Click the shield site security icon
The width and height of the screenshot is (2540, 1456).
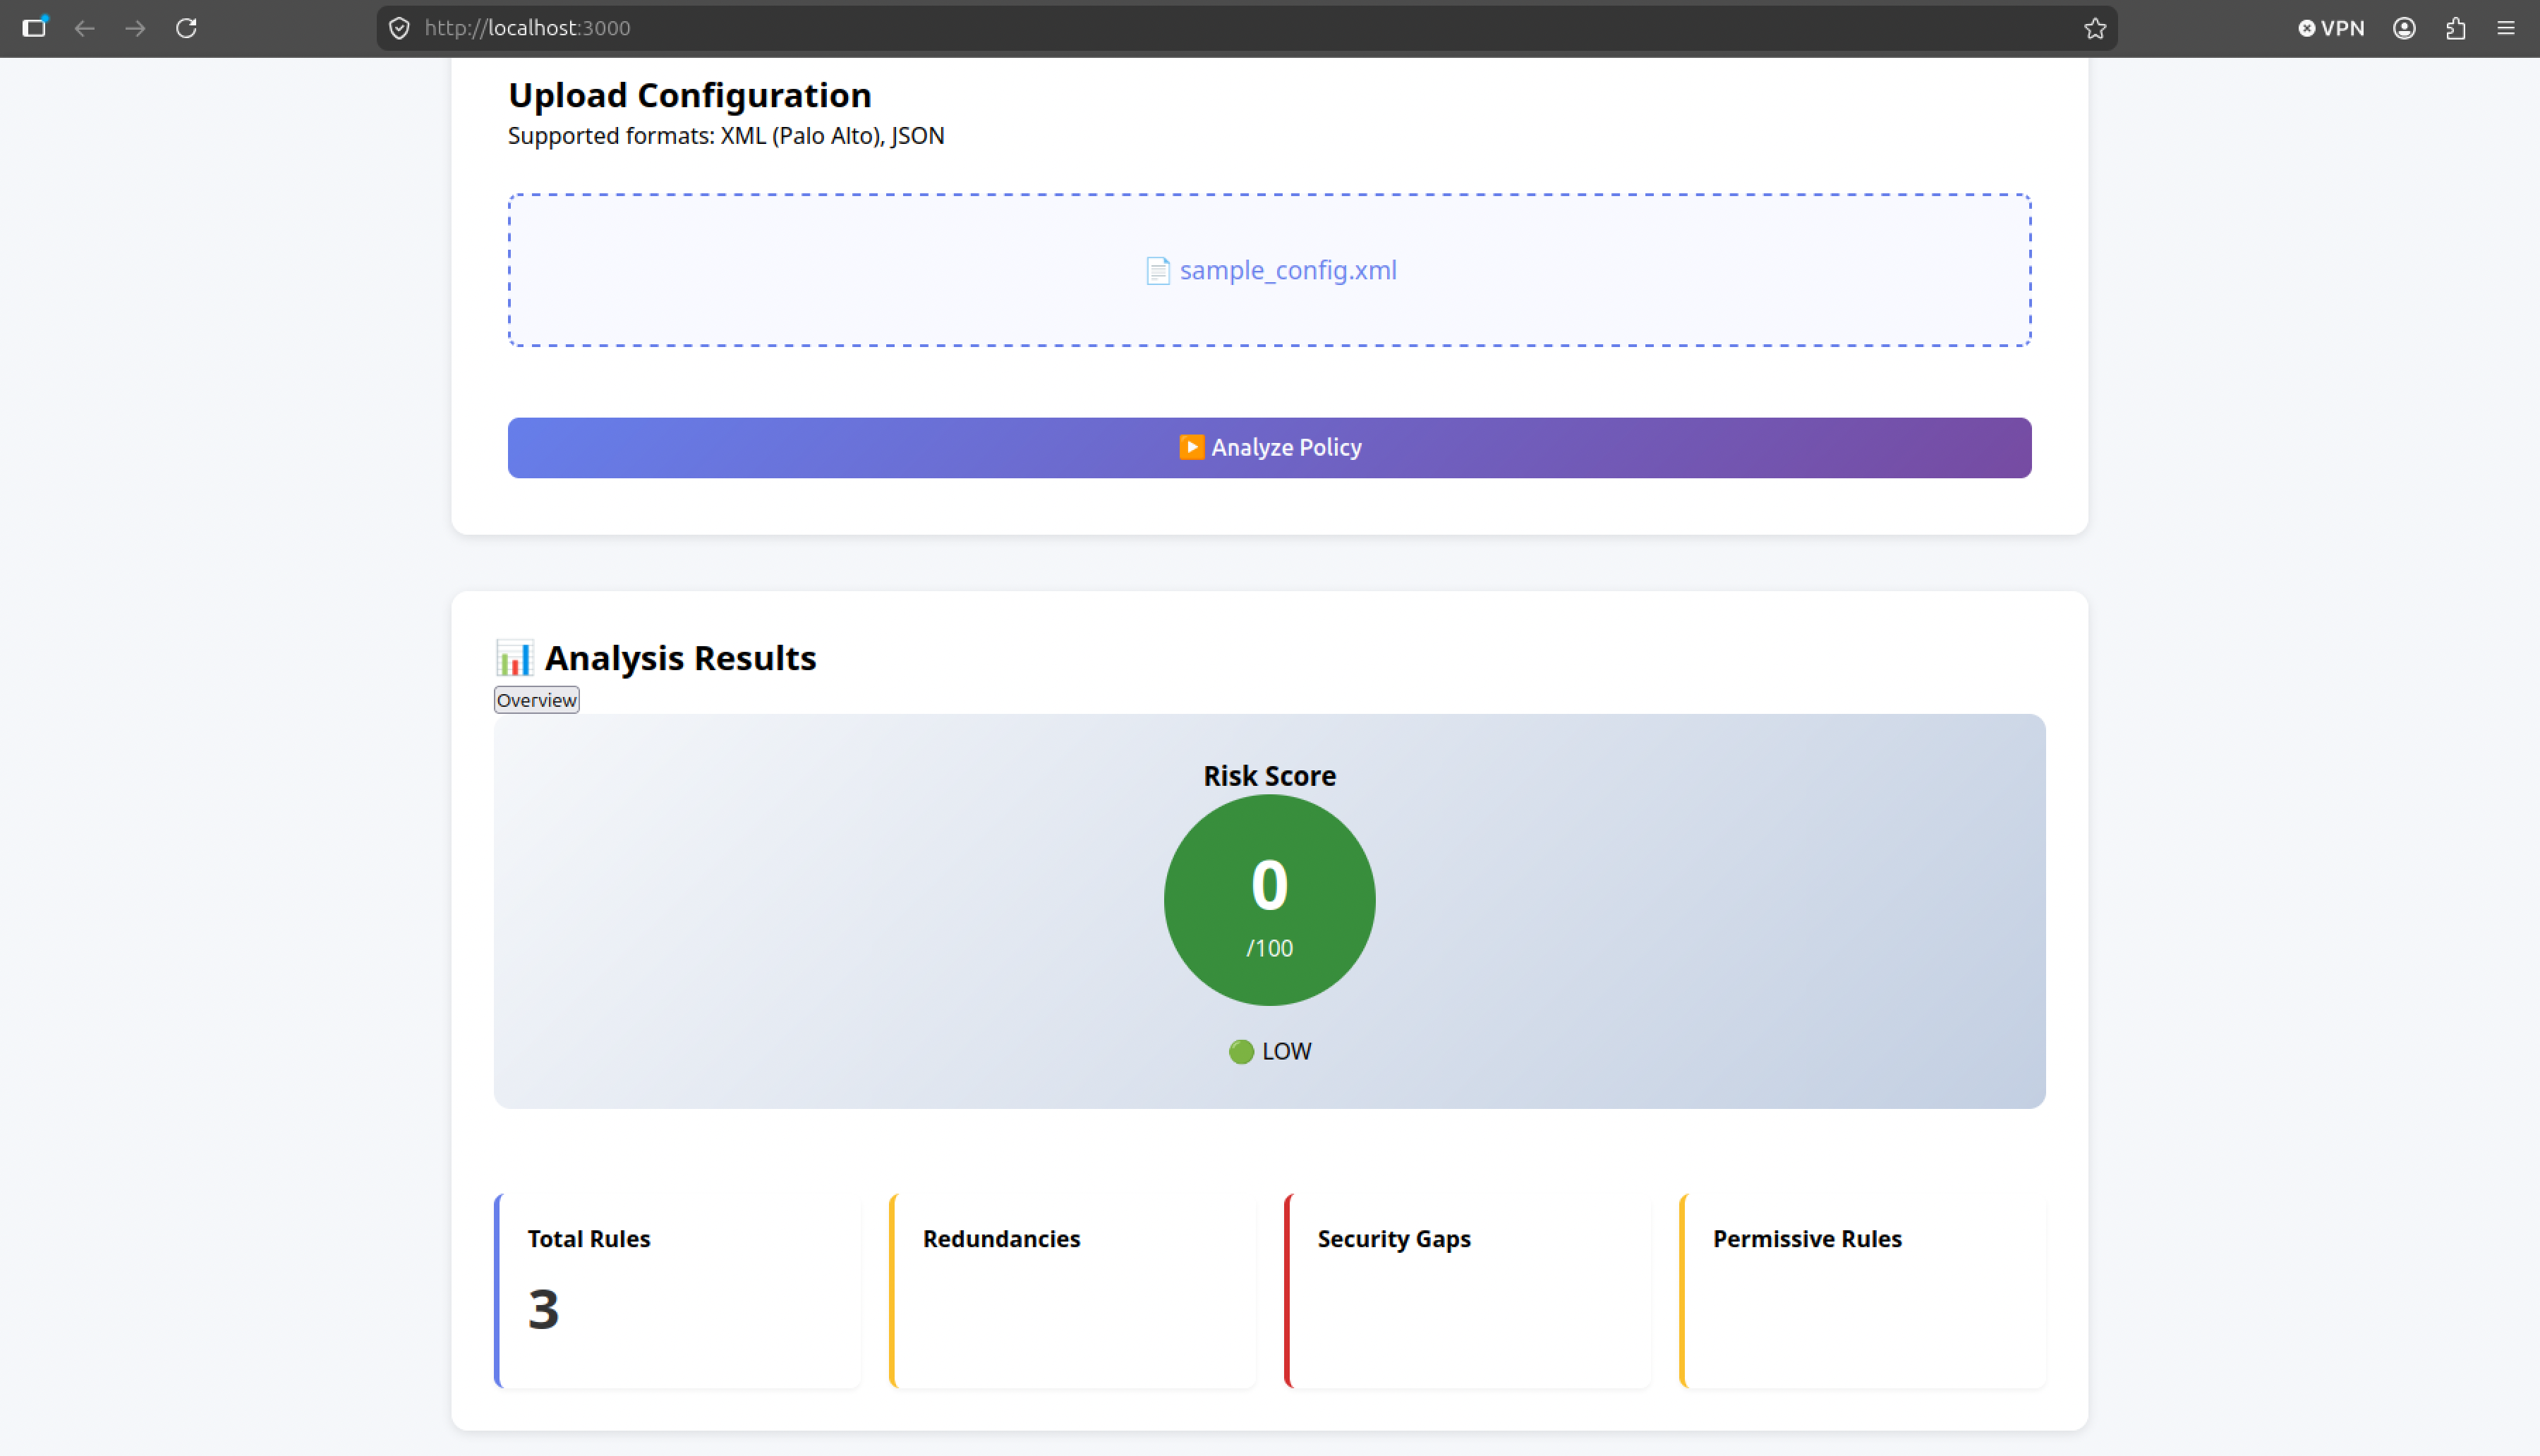399,28
